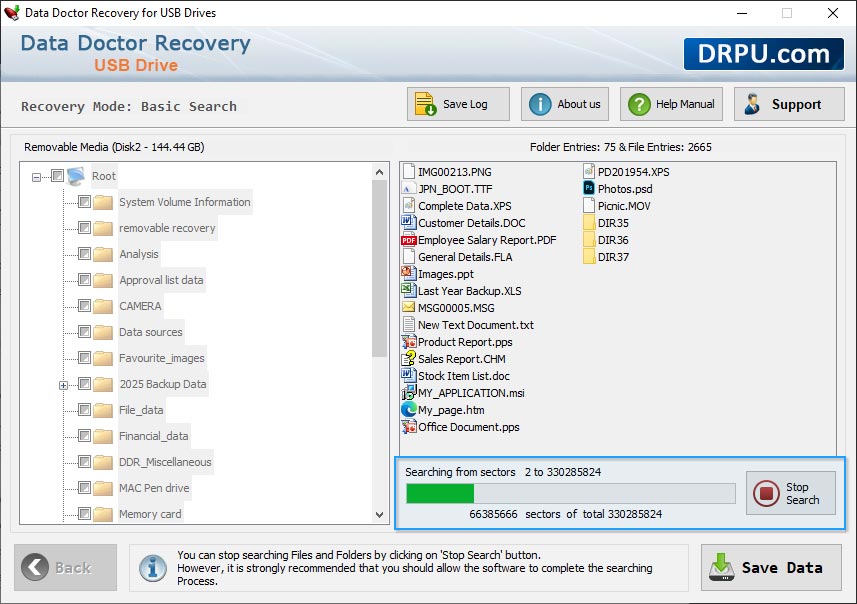Select the Financial_data folder label
The height and width of the screenshot is (604, 857).
(154, 436)
